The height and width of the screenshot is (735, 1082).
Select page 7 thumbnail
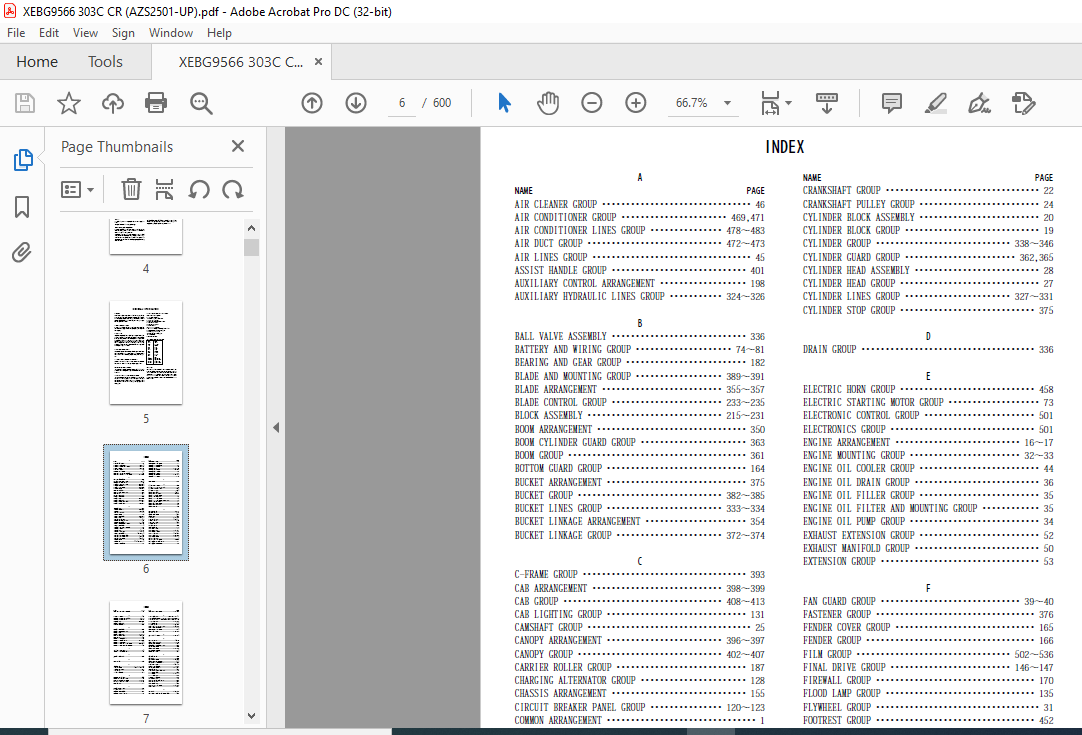click(x=146, y=653)
